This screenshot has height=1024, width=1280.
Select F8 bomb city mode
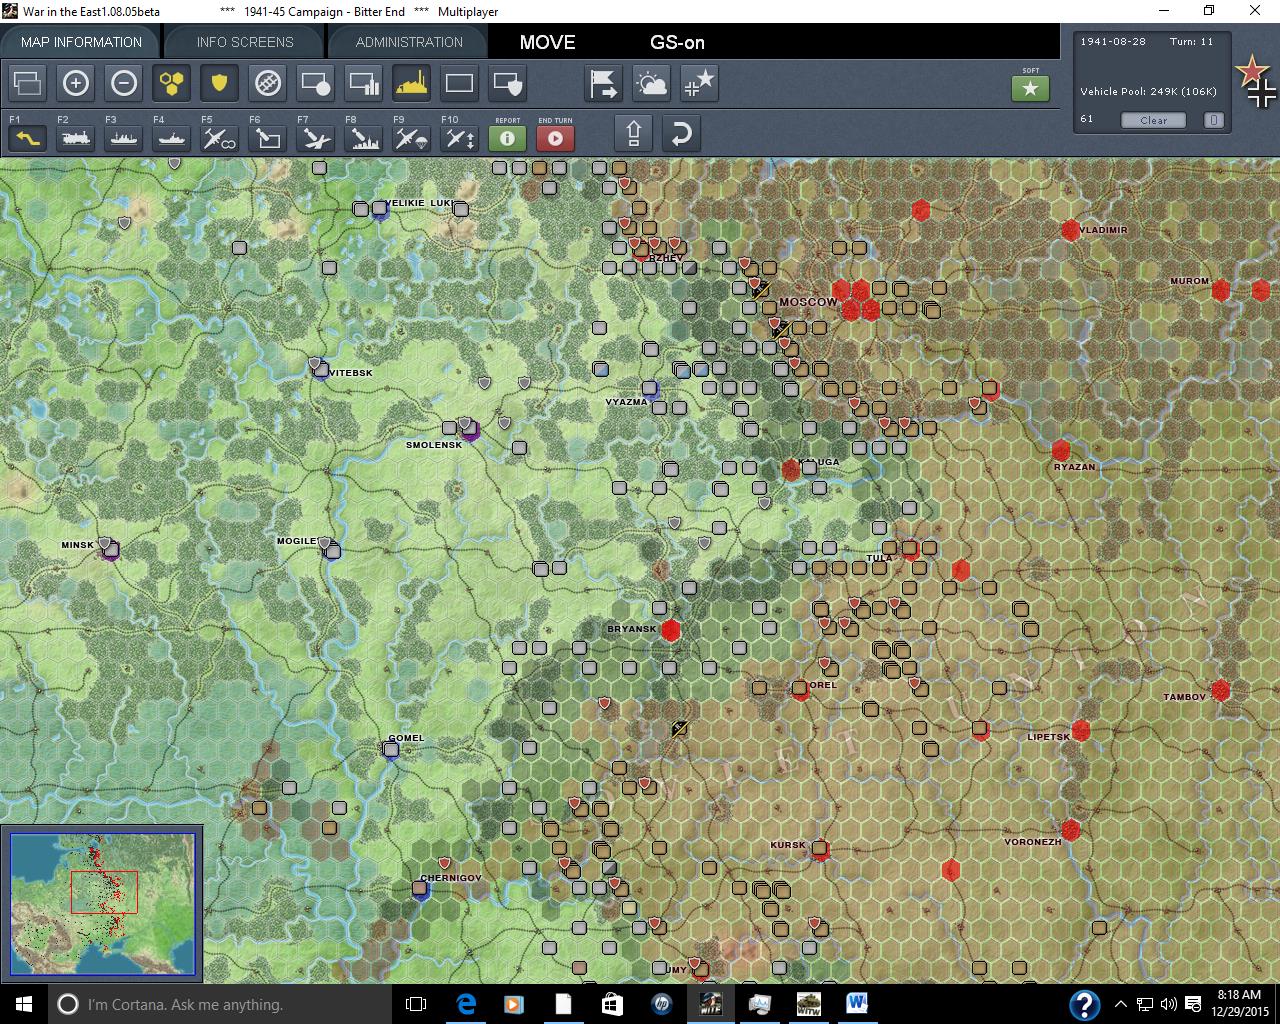click(364, 136)
